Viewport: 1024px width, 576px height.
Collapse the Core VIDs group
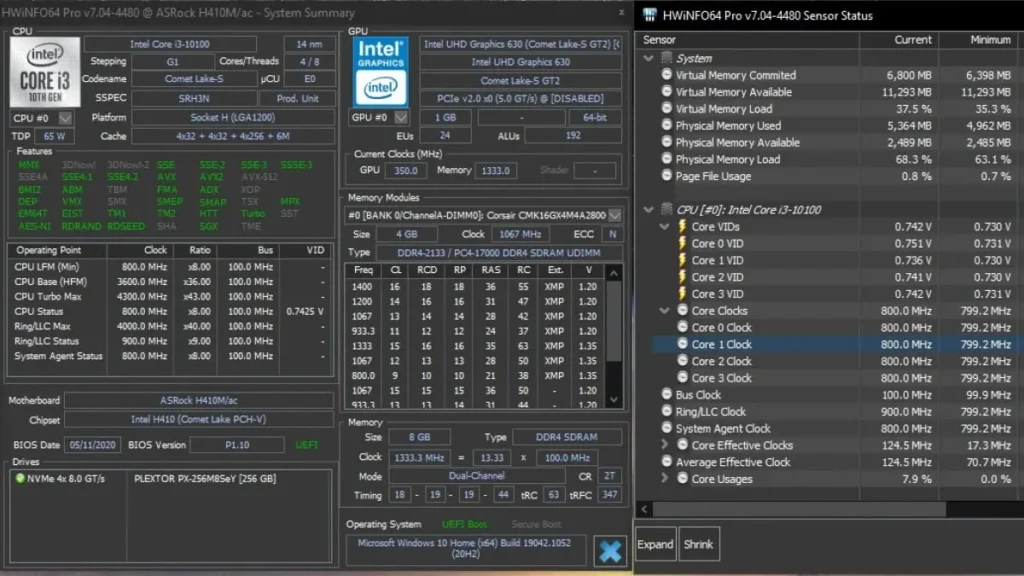click(x=666, y=227)
